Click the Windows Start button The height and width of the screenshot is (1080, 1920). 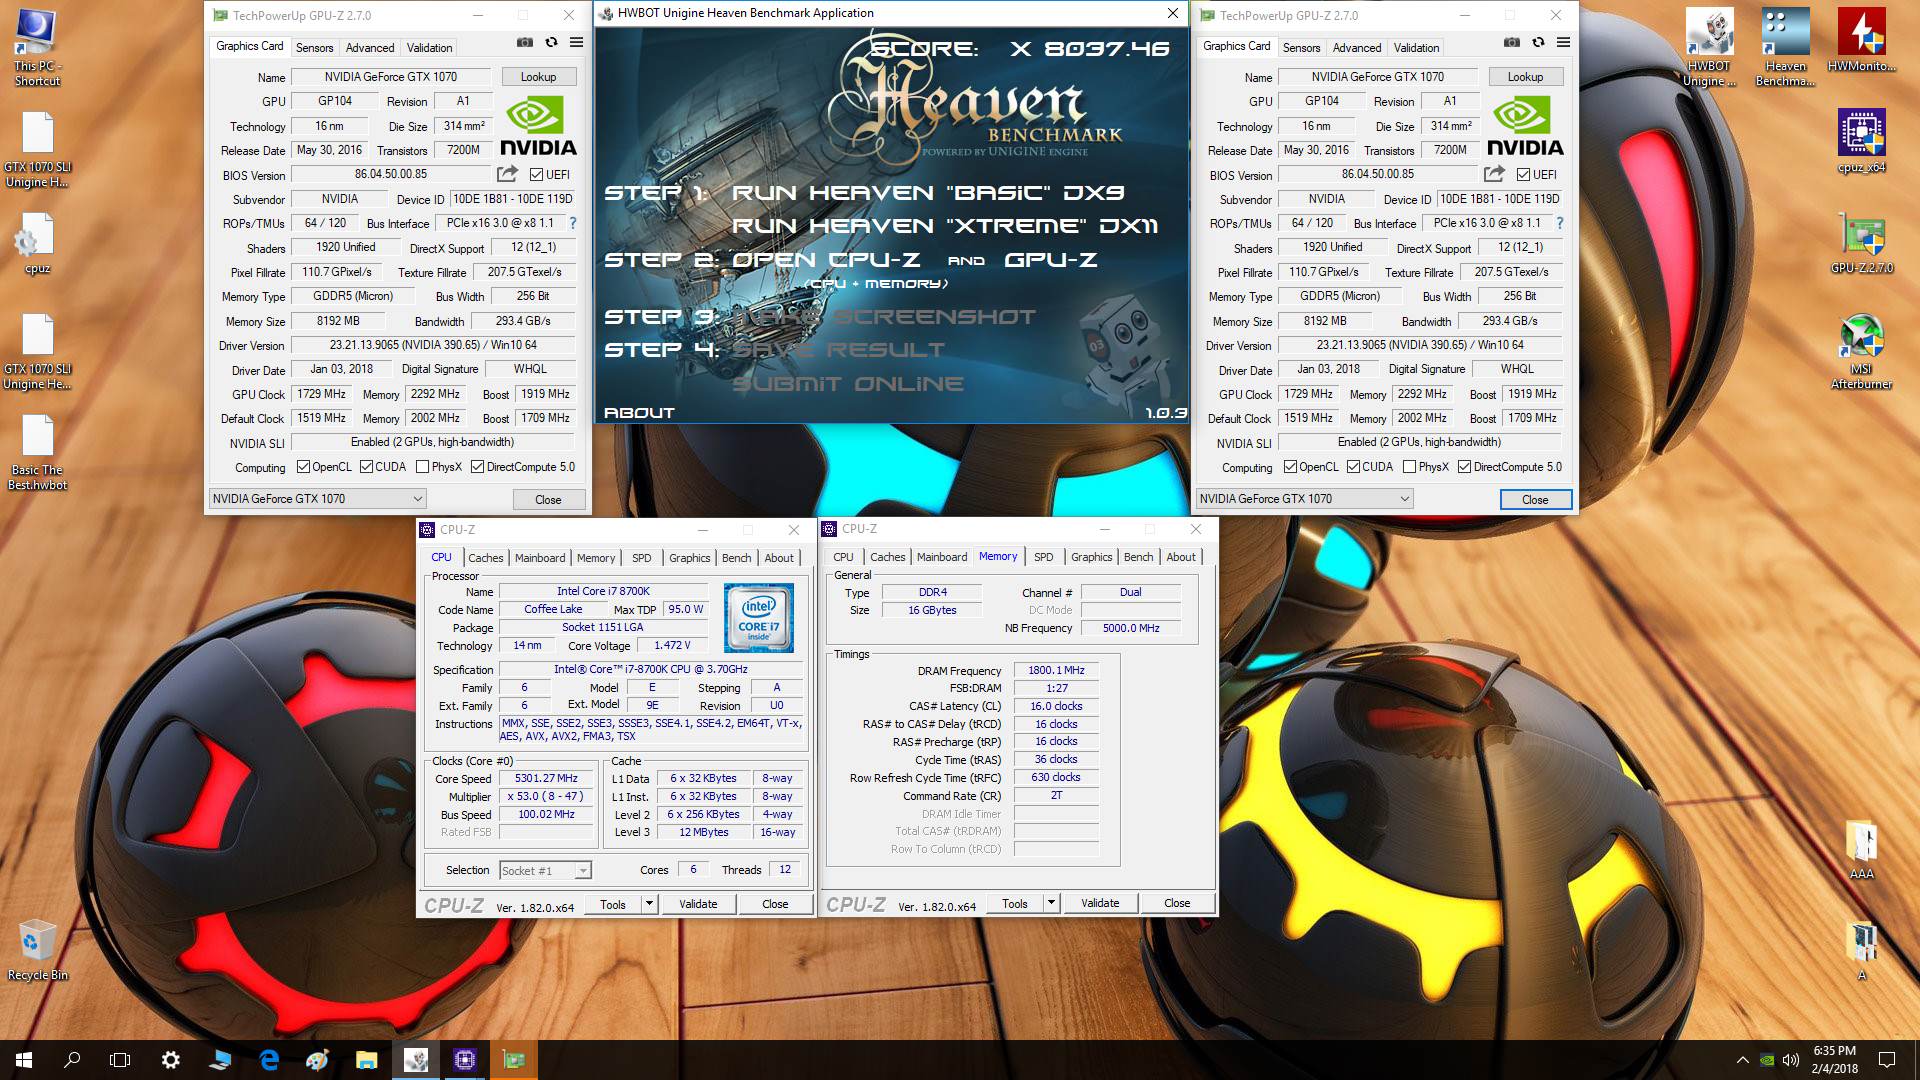pos(24,1060)
